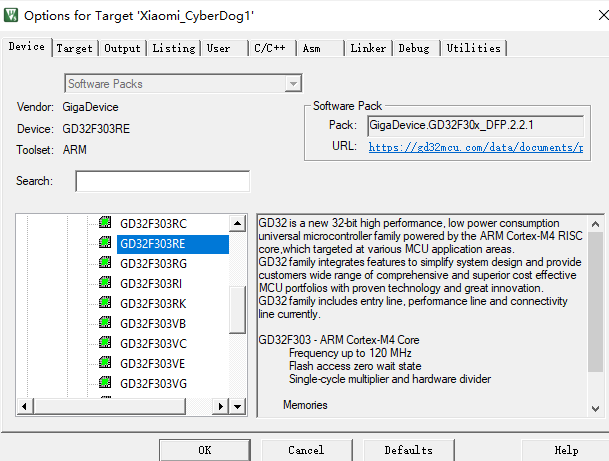Screen dimensions: 609x461
Task: Select GD32F303RC in the device list
Action: (x=153, y=224)
